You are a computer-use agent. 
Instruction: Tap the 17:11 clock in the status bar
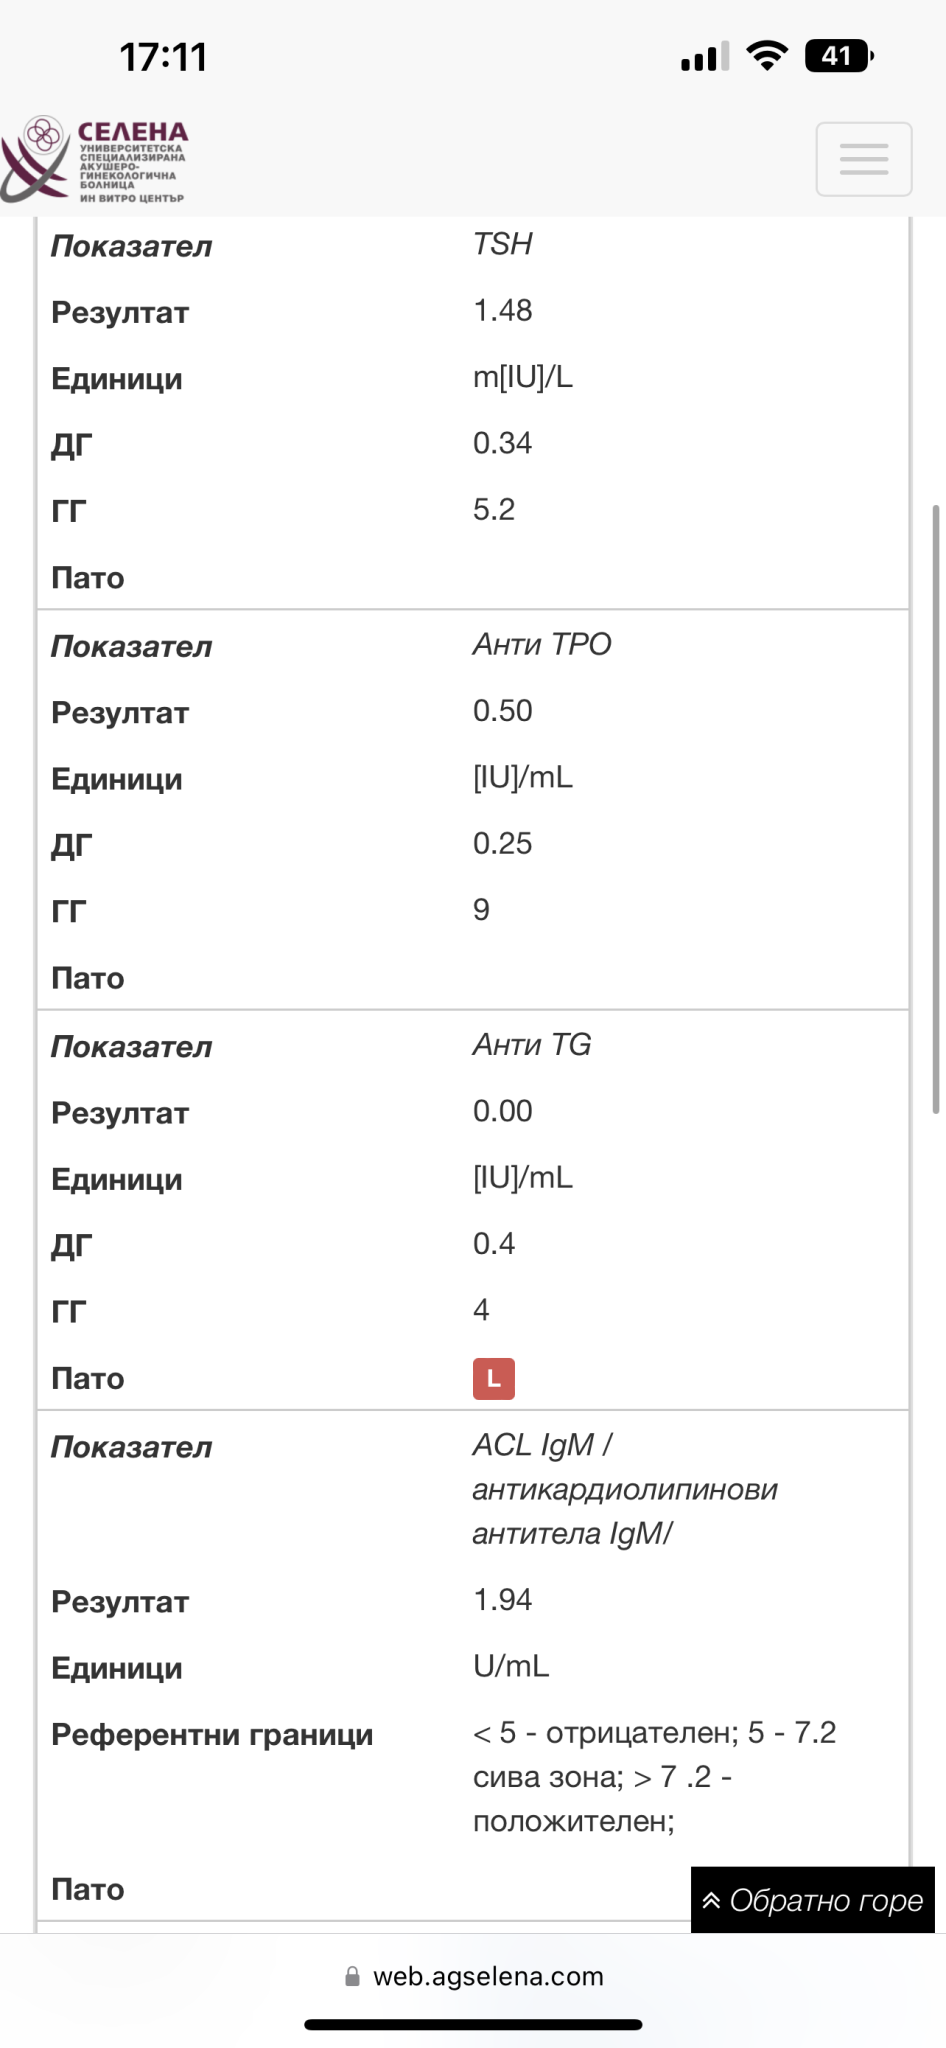click(x=163, y=57)
